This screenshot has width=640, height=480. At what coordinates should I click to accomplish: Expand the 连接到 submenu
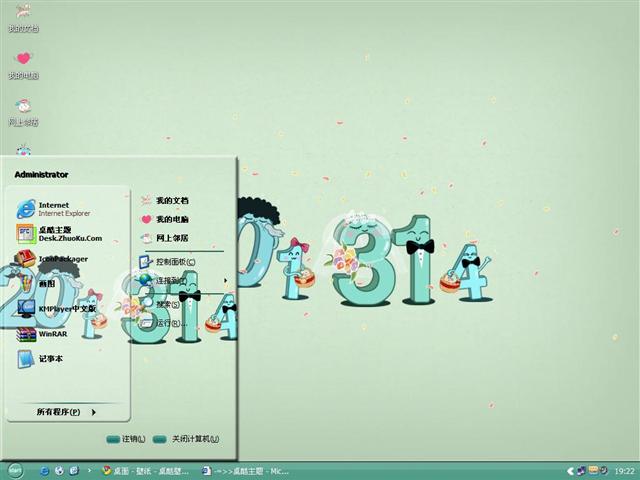click(183, 280)
